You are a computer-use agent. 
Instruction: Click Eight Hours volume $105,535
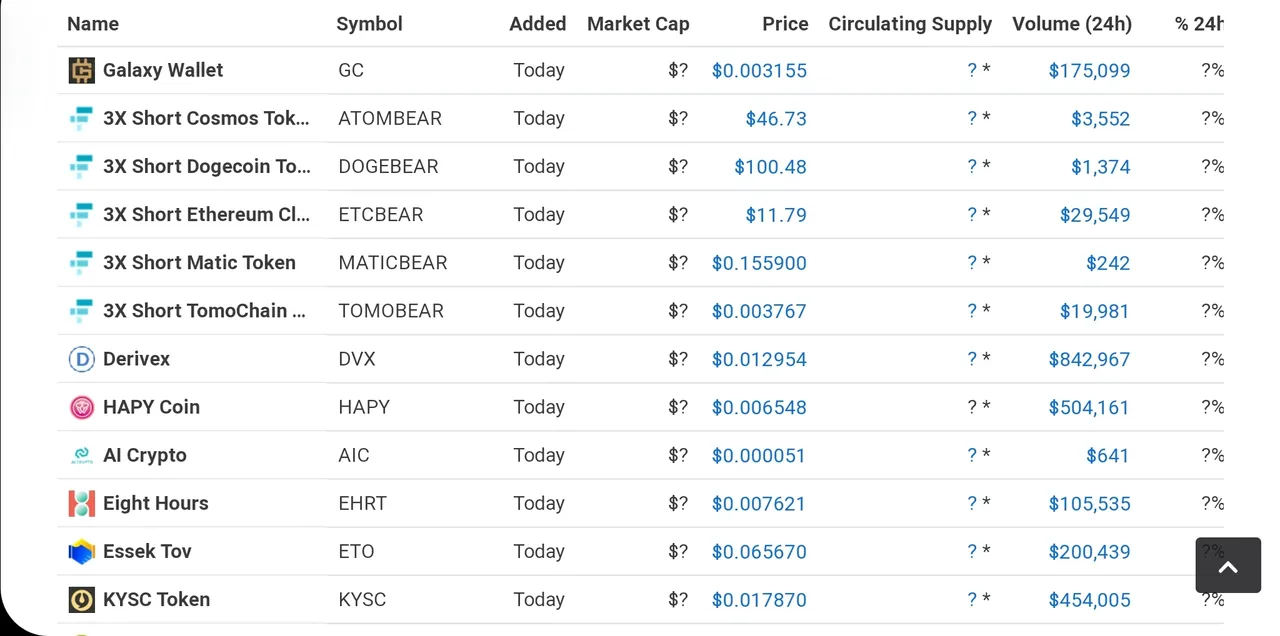point(1089,504)
